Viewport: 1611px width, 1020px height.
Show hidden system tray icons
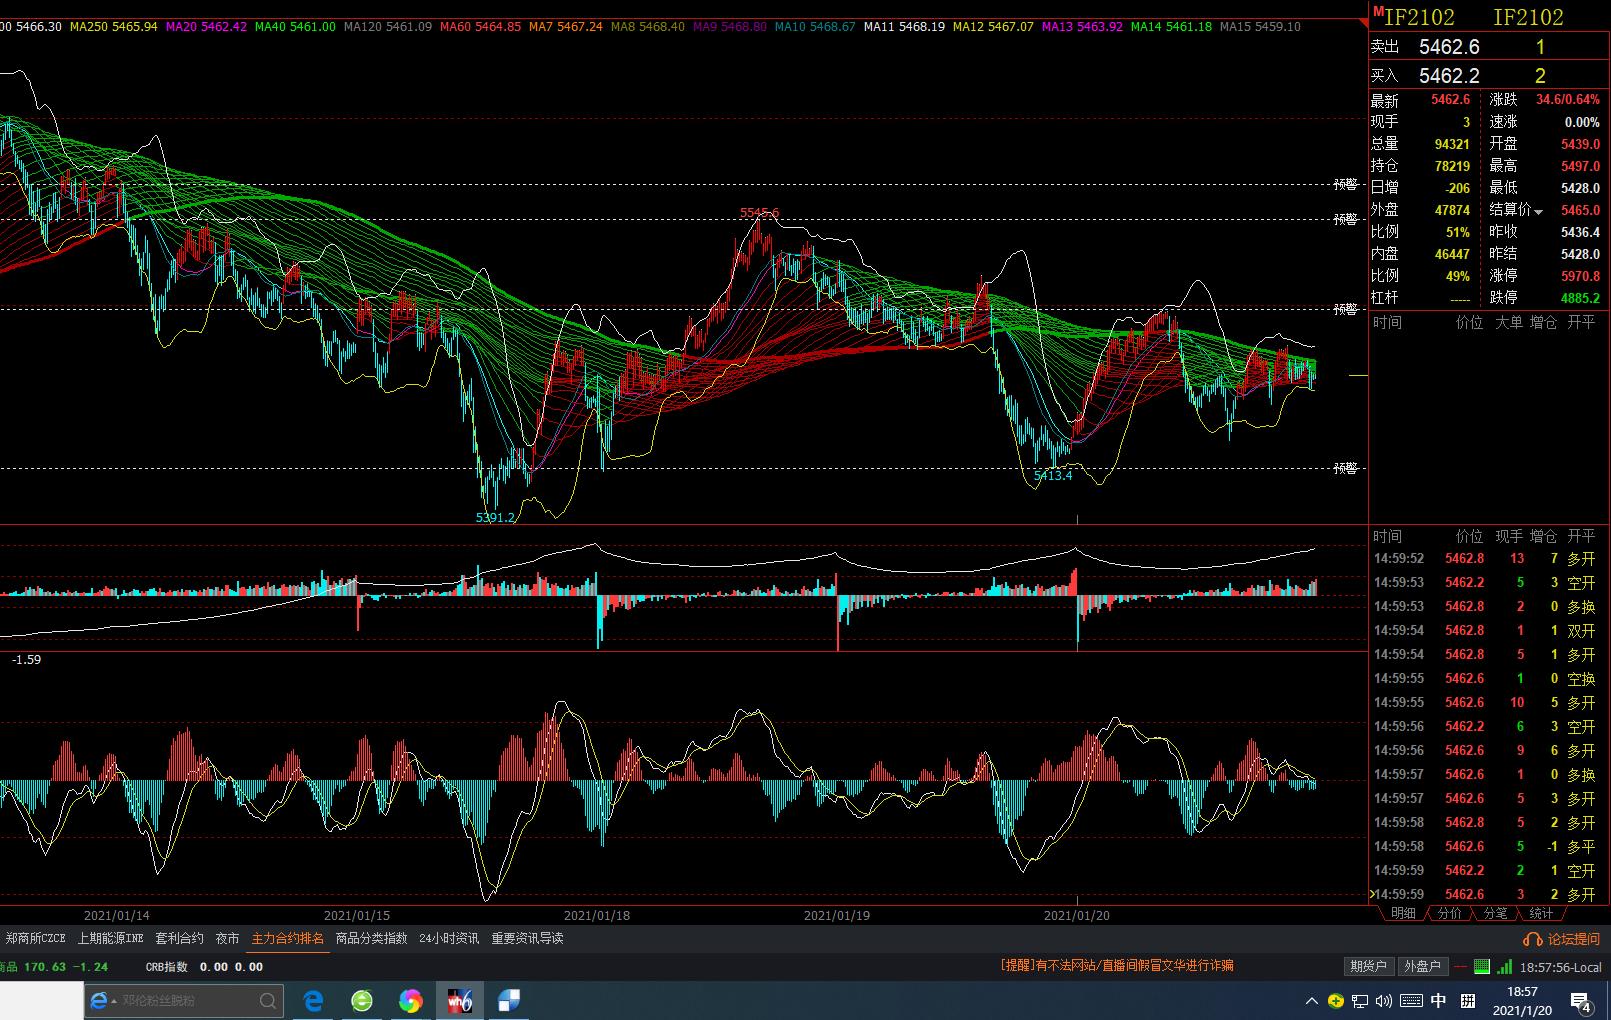pyautogui.click(x=1312, y=1000)
